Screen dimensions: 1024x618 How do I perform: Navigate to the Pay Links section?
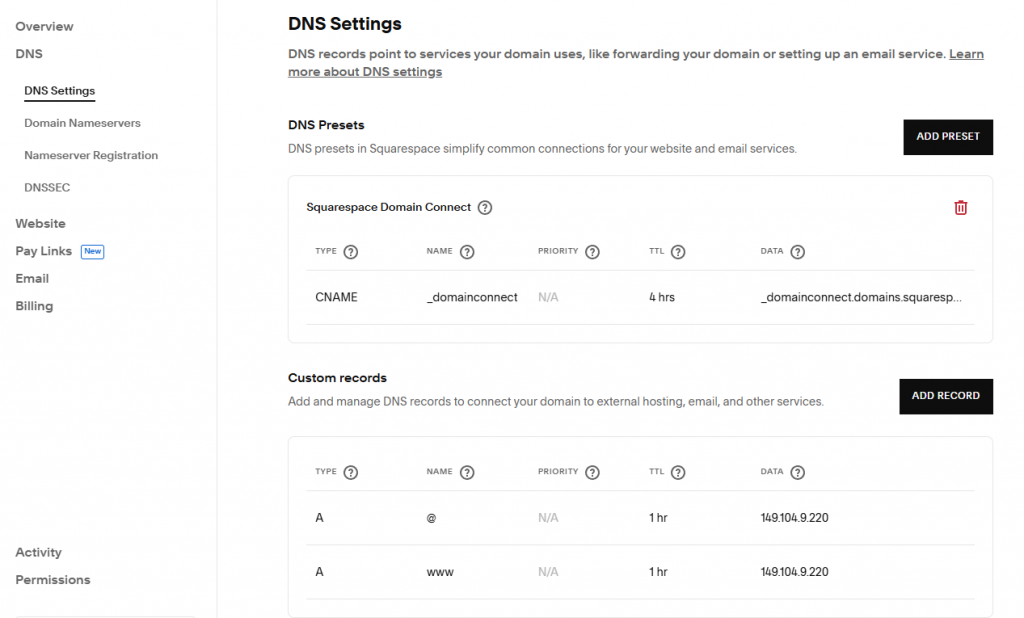pos(44,251)
